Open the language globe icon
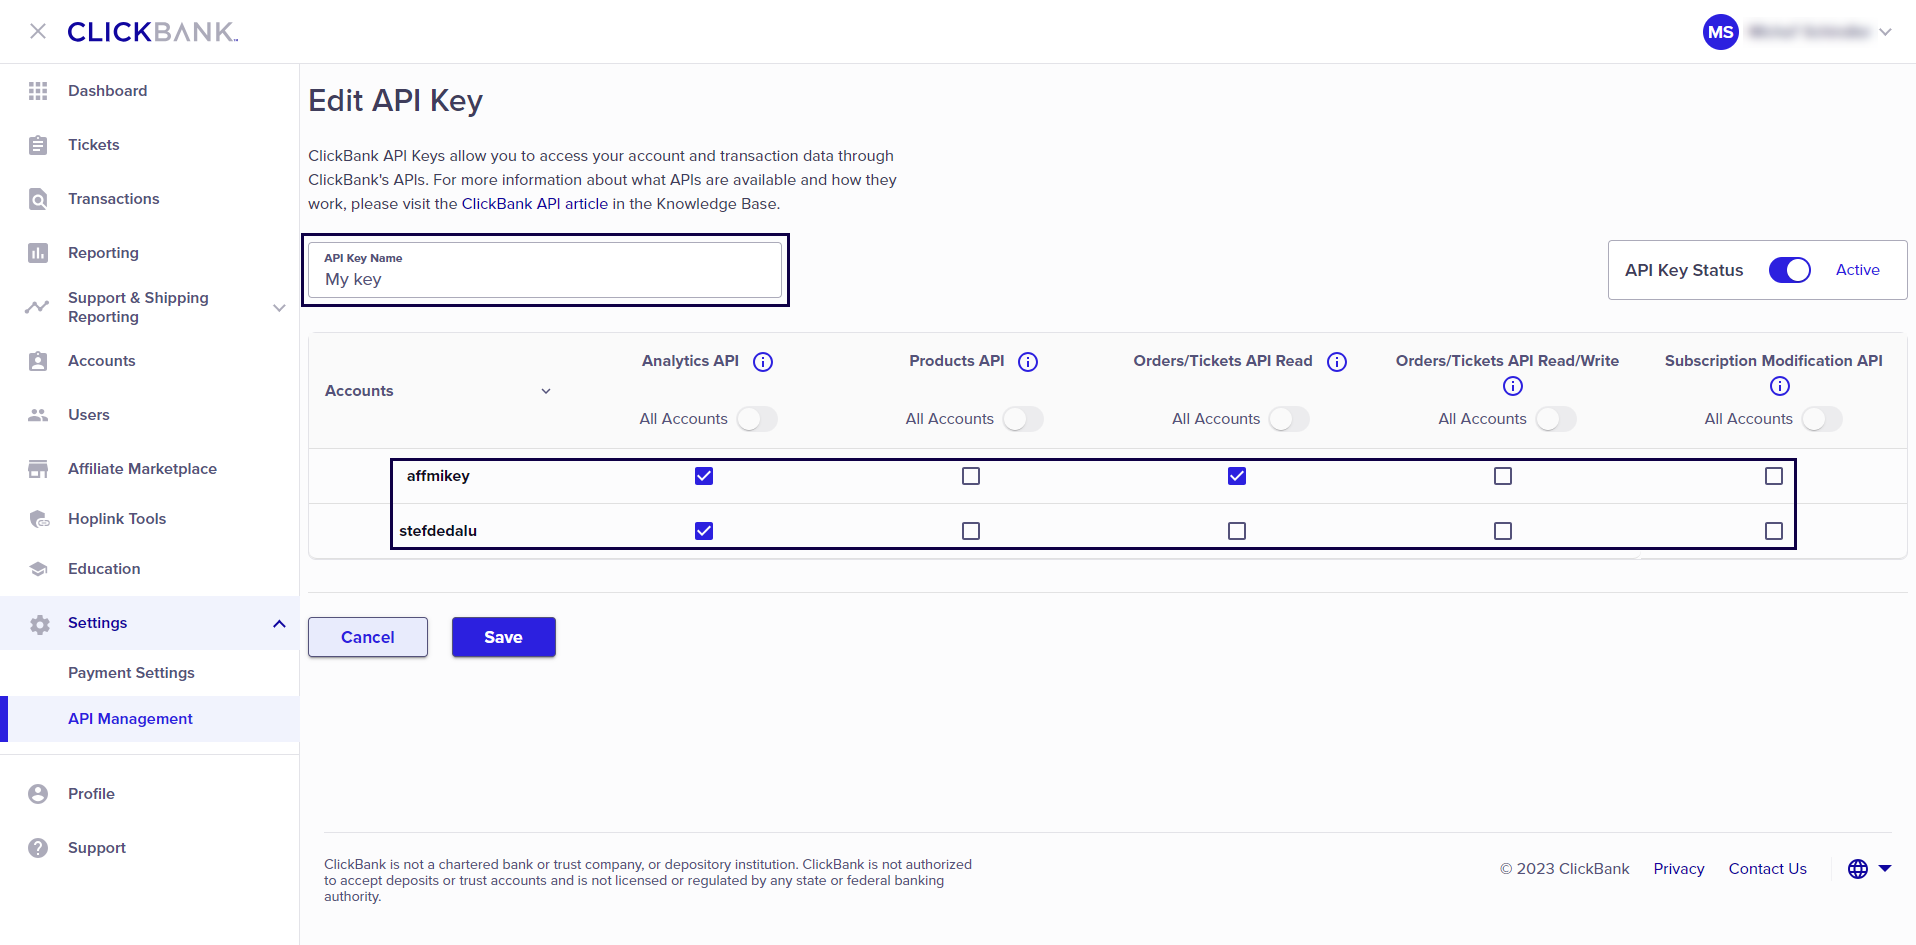 (x=1858, y=869)
